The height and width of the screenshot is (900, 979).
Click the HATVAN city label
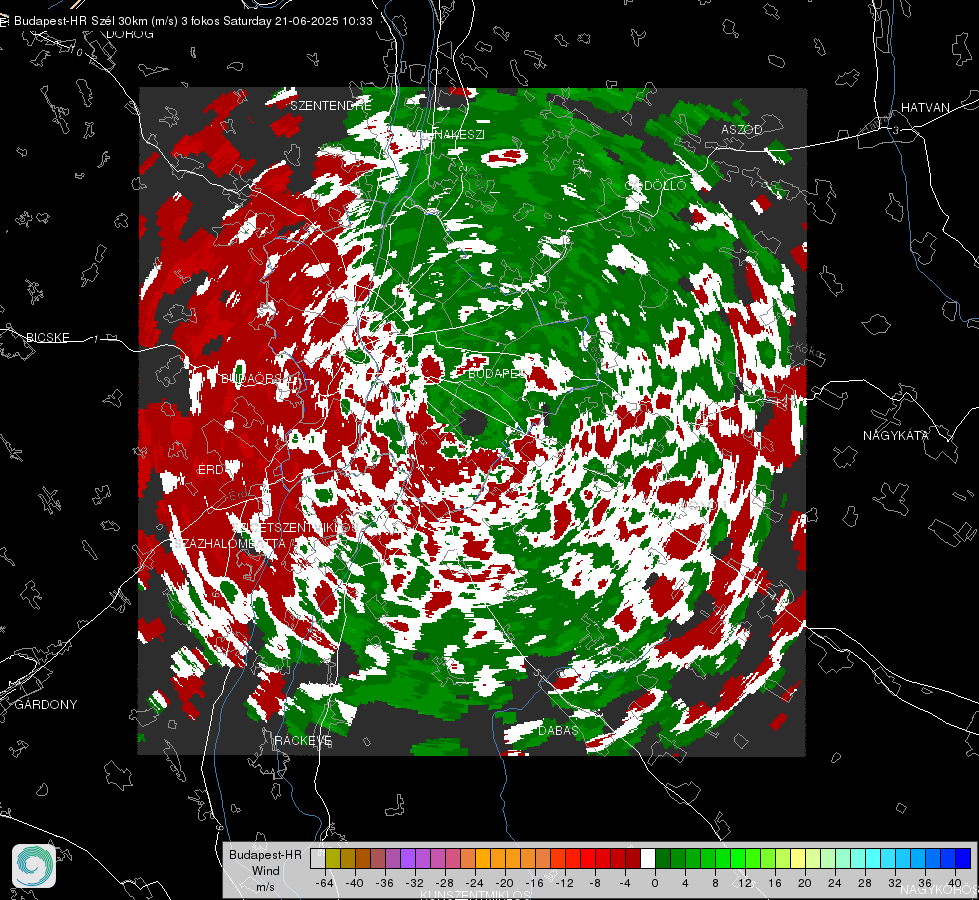pyautogui.click(x=925, y=107)
